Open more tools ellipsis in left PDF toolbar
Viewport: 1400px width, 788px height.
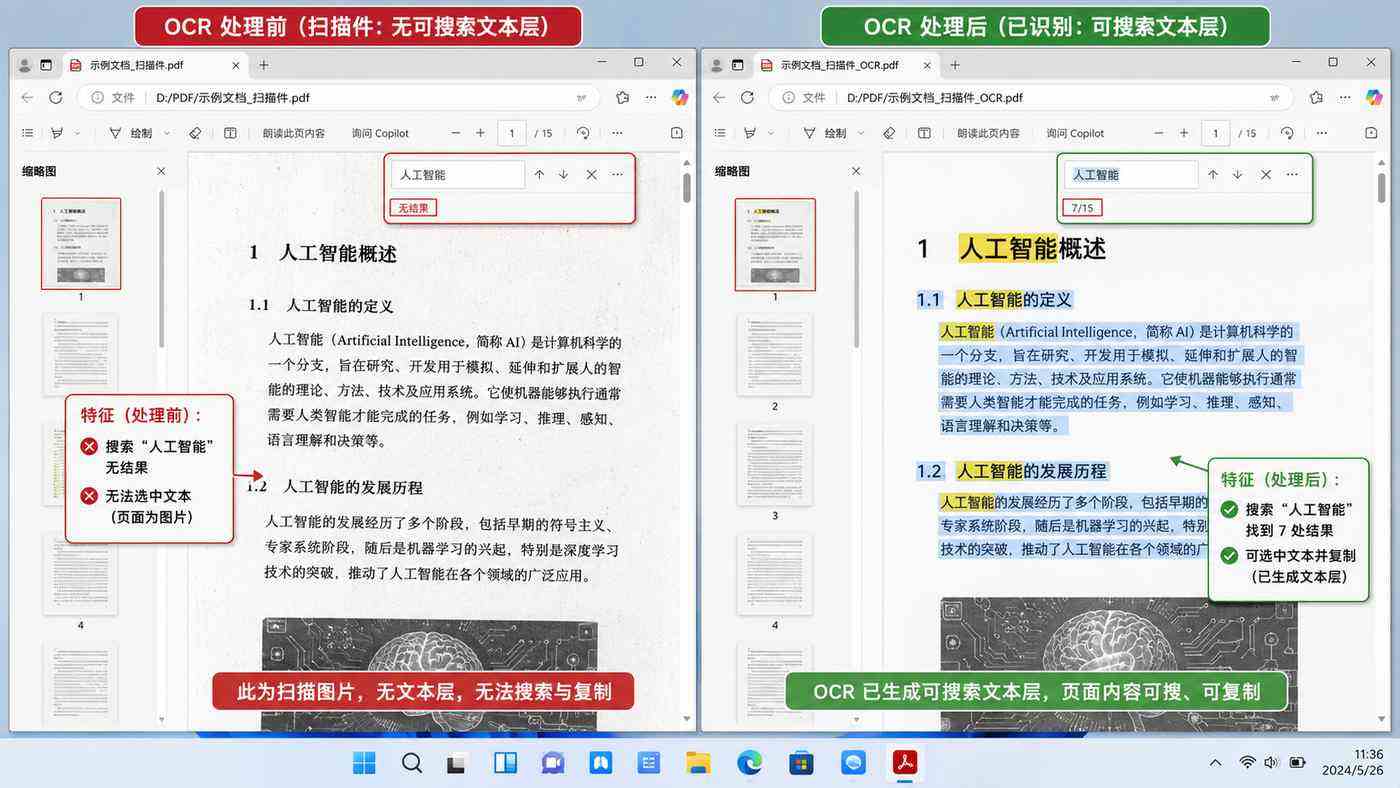pos(617,133)
